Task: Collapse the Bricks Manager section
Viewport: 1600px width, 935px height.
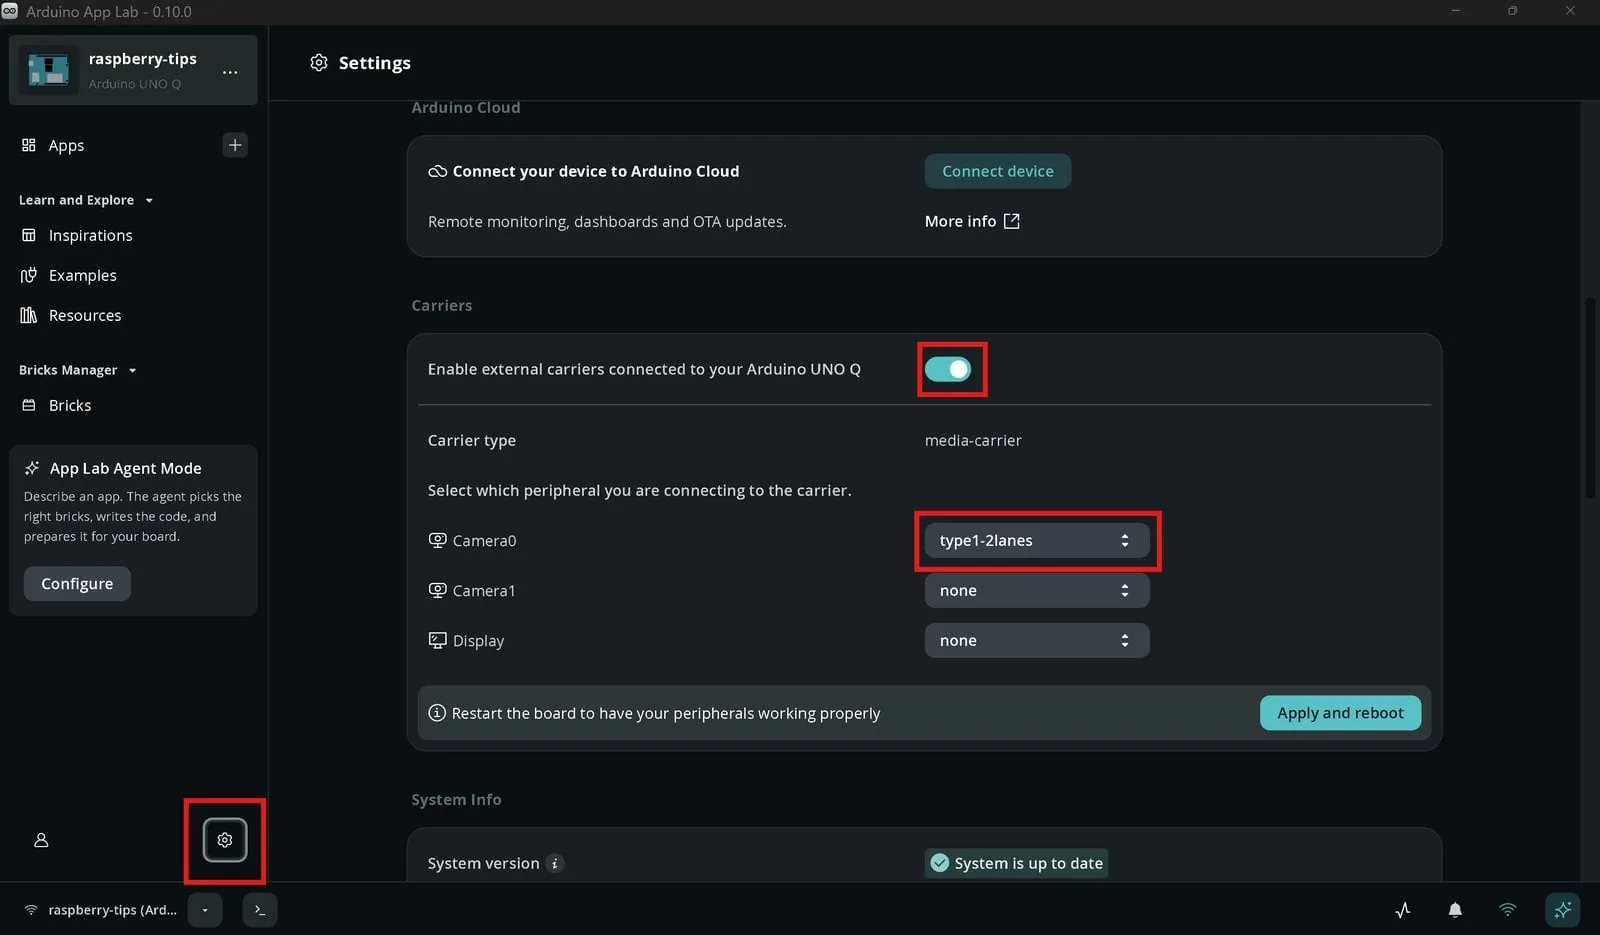Action: pyautogui.click(x=78, y=370)
